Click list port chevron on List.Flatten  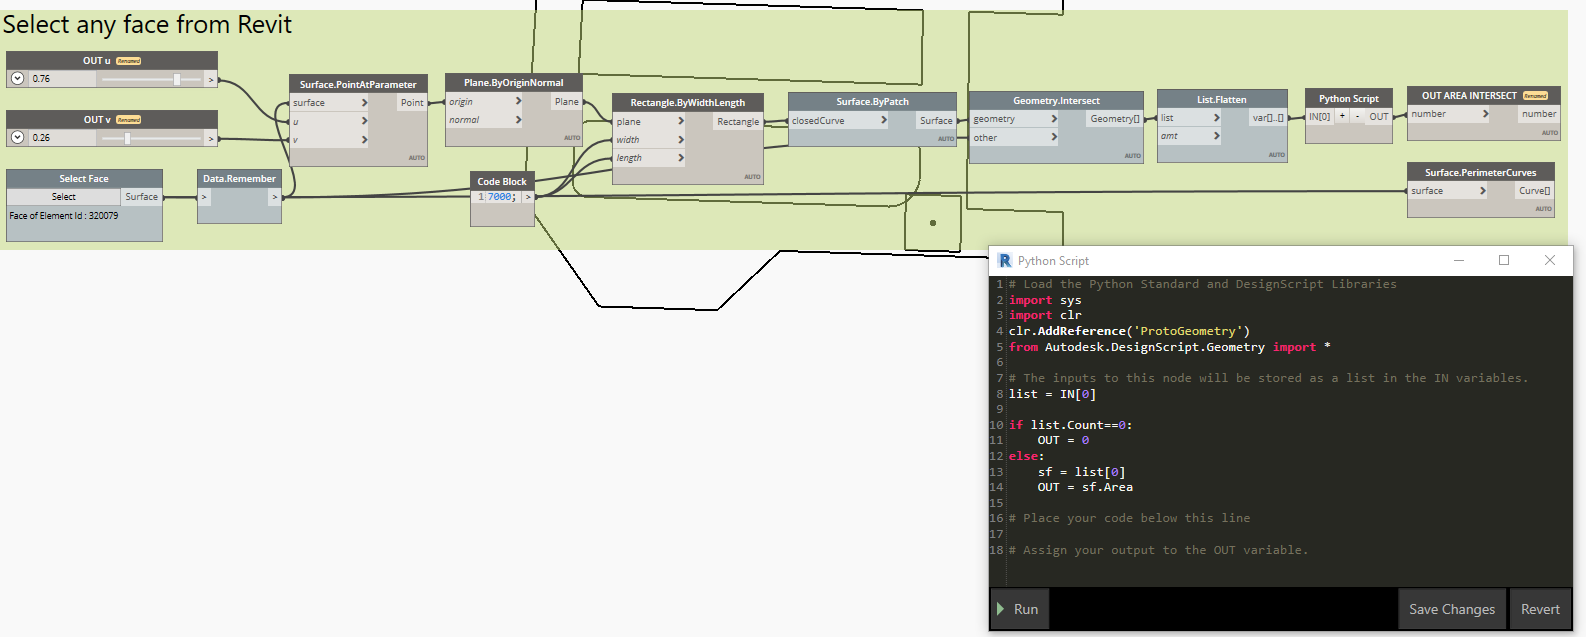(1216, 117)
